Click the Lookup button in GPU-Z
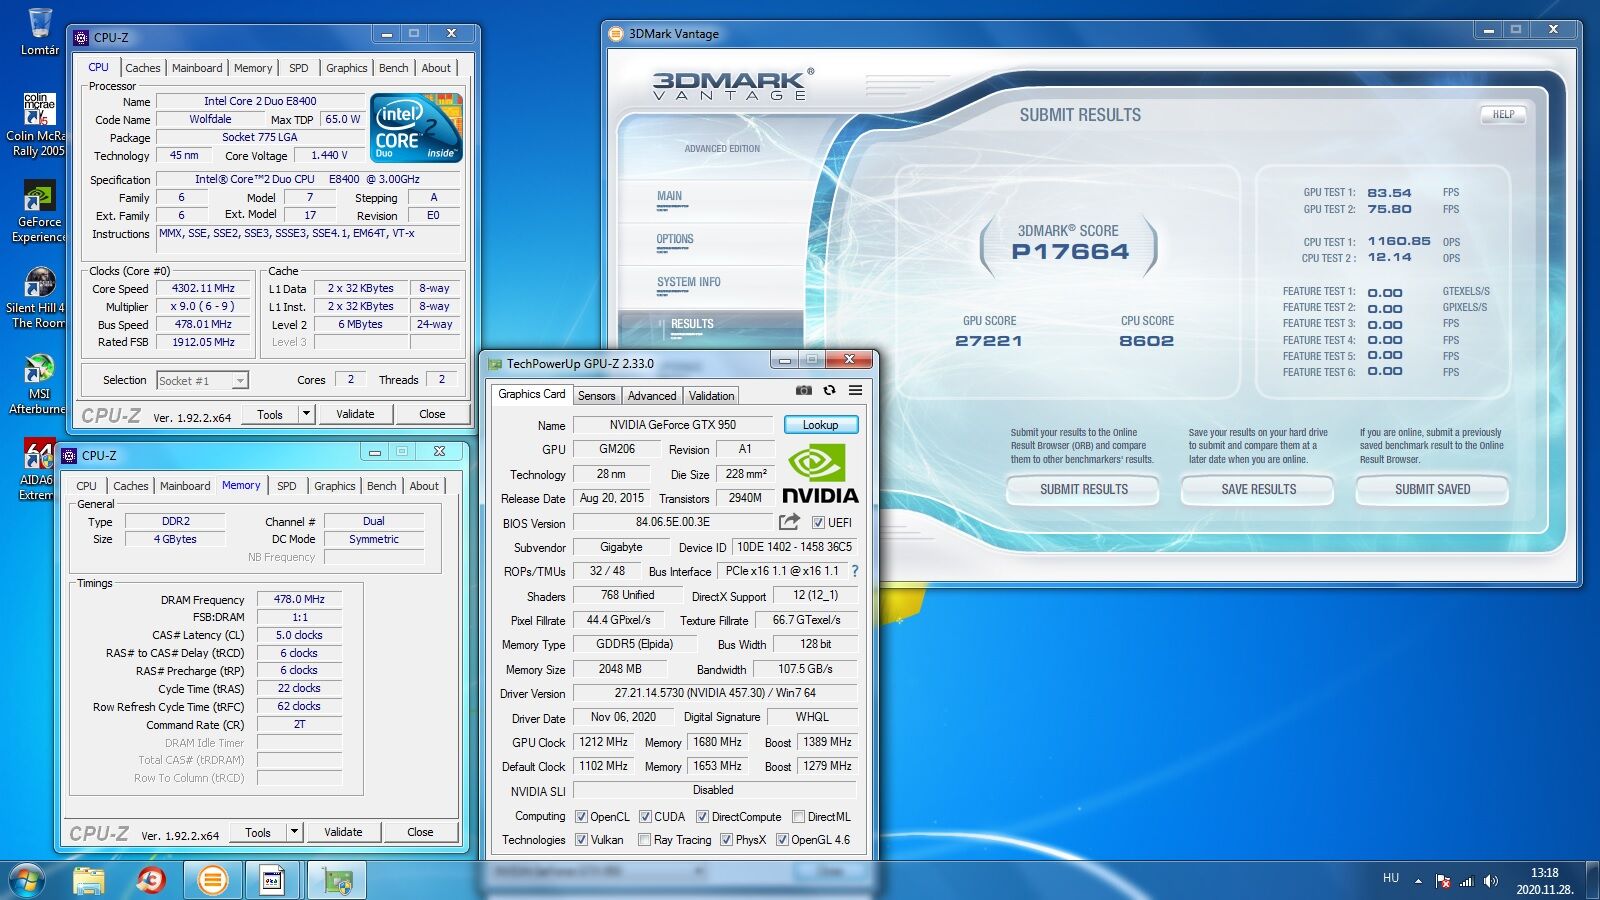 click(820, 425)
